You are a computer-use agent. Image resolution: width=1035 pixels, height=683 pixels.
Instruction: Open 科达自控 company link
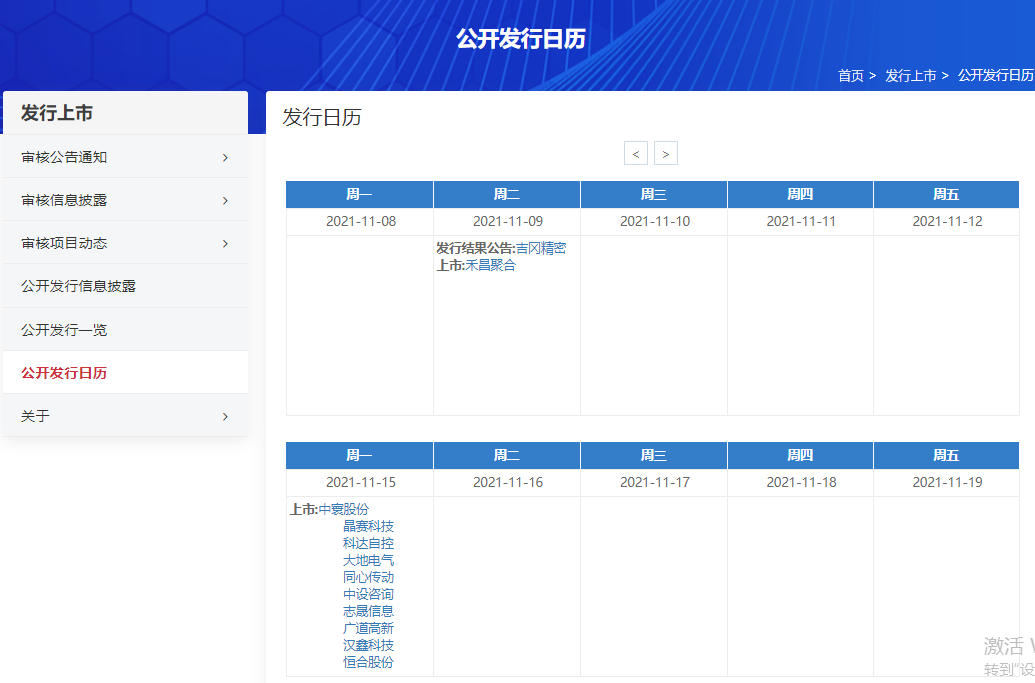(368, 543)
